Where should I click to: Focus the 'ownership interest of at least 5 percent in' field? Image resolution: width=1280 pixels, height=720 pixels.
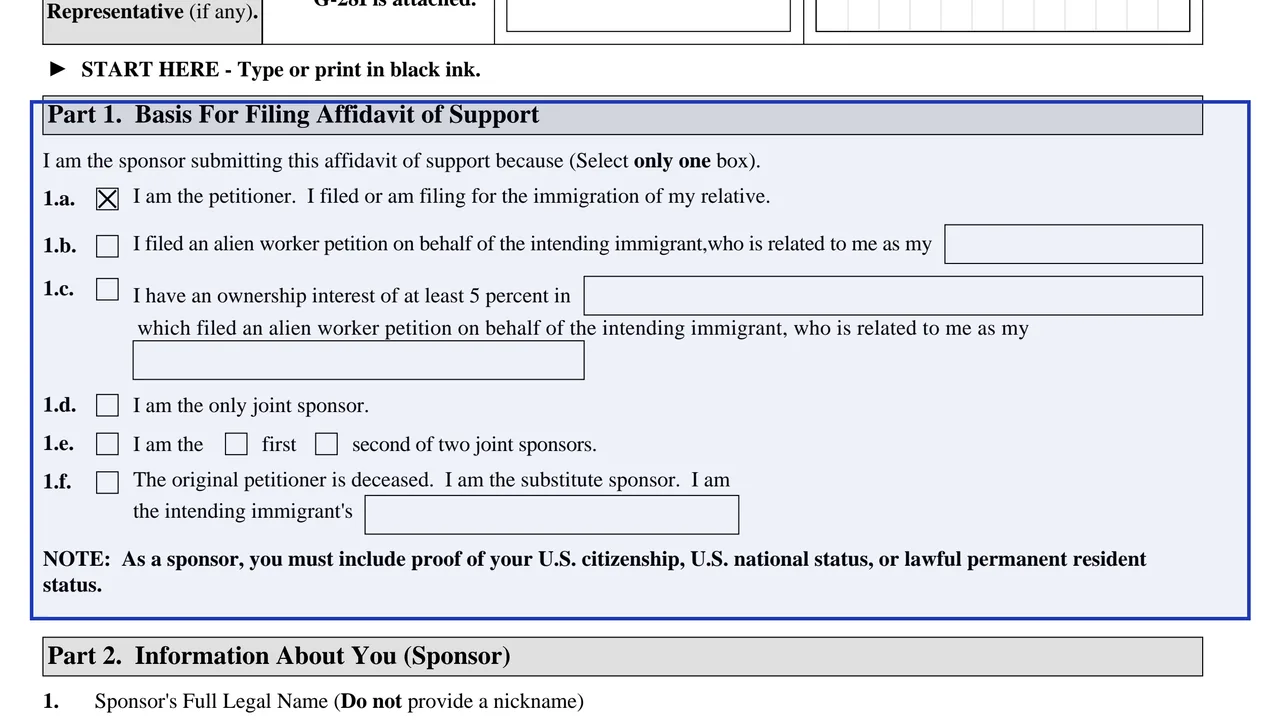tap(893, 296)
